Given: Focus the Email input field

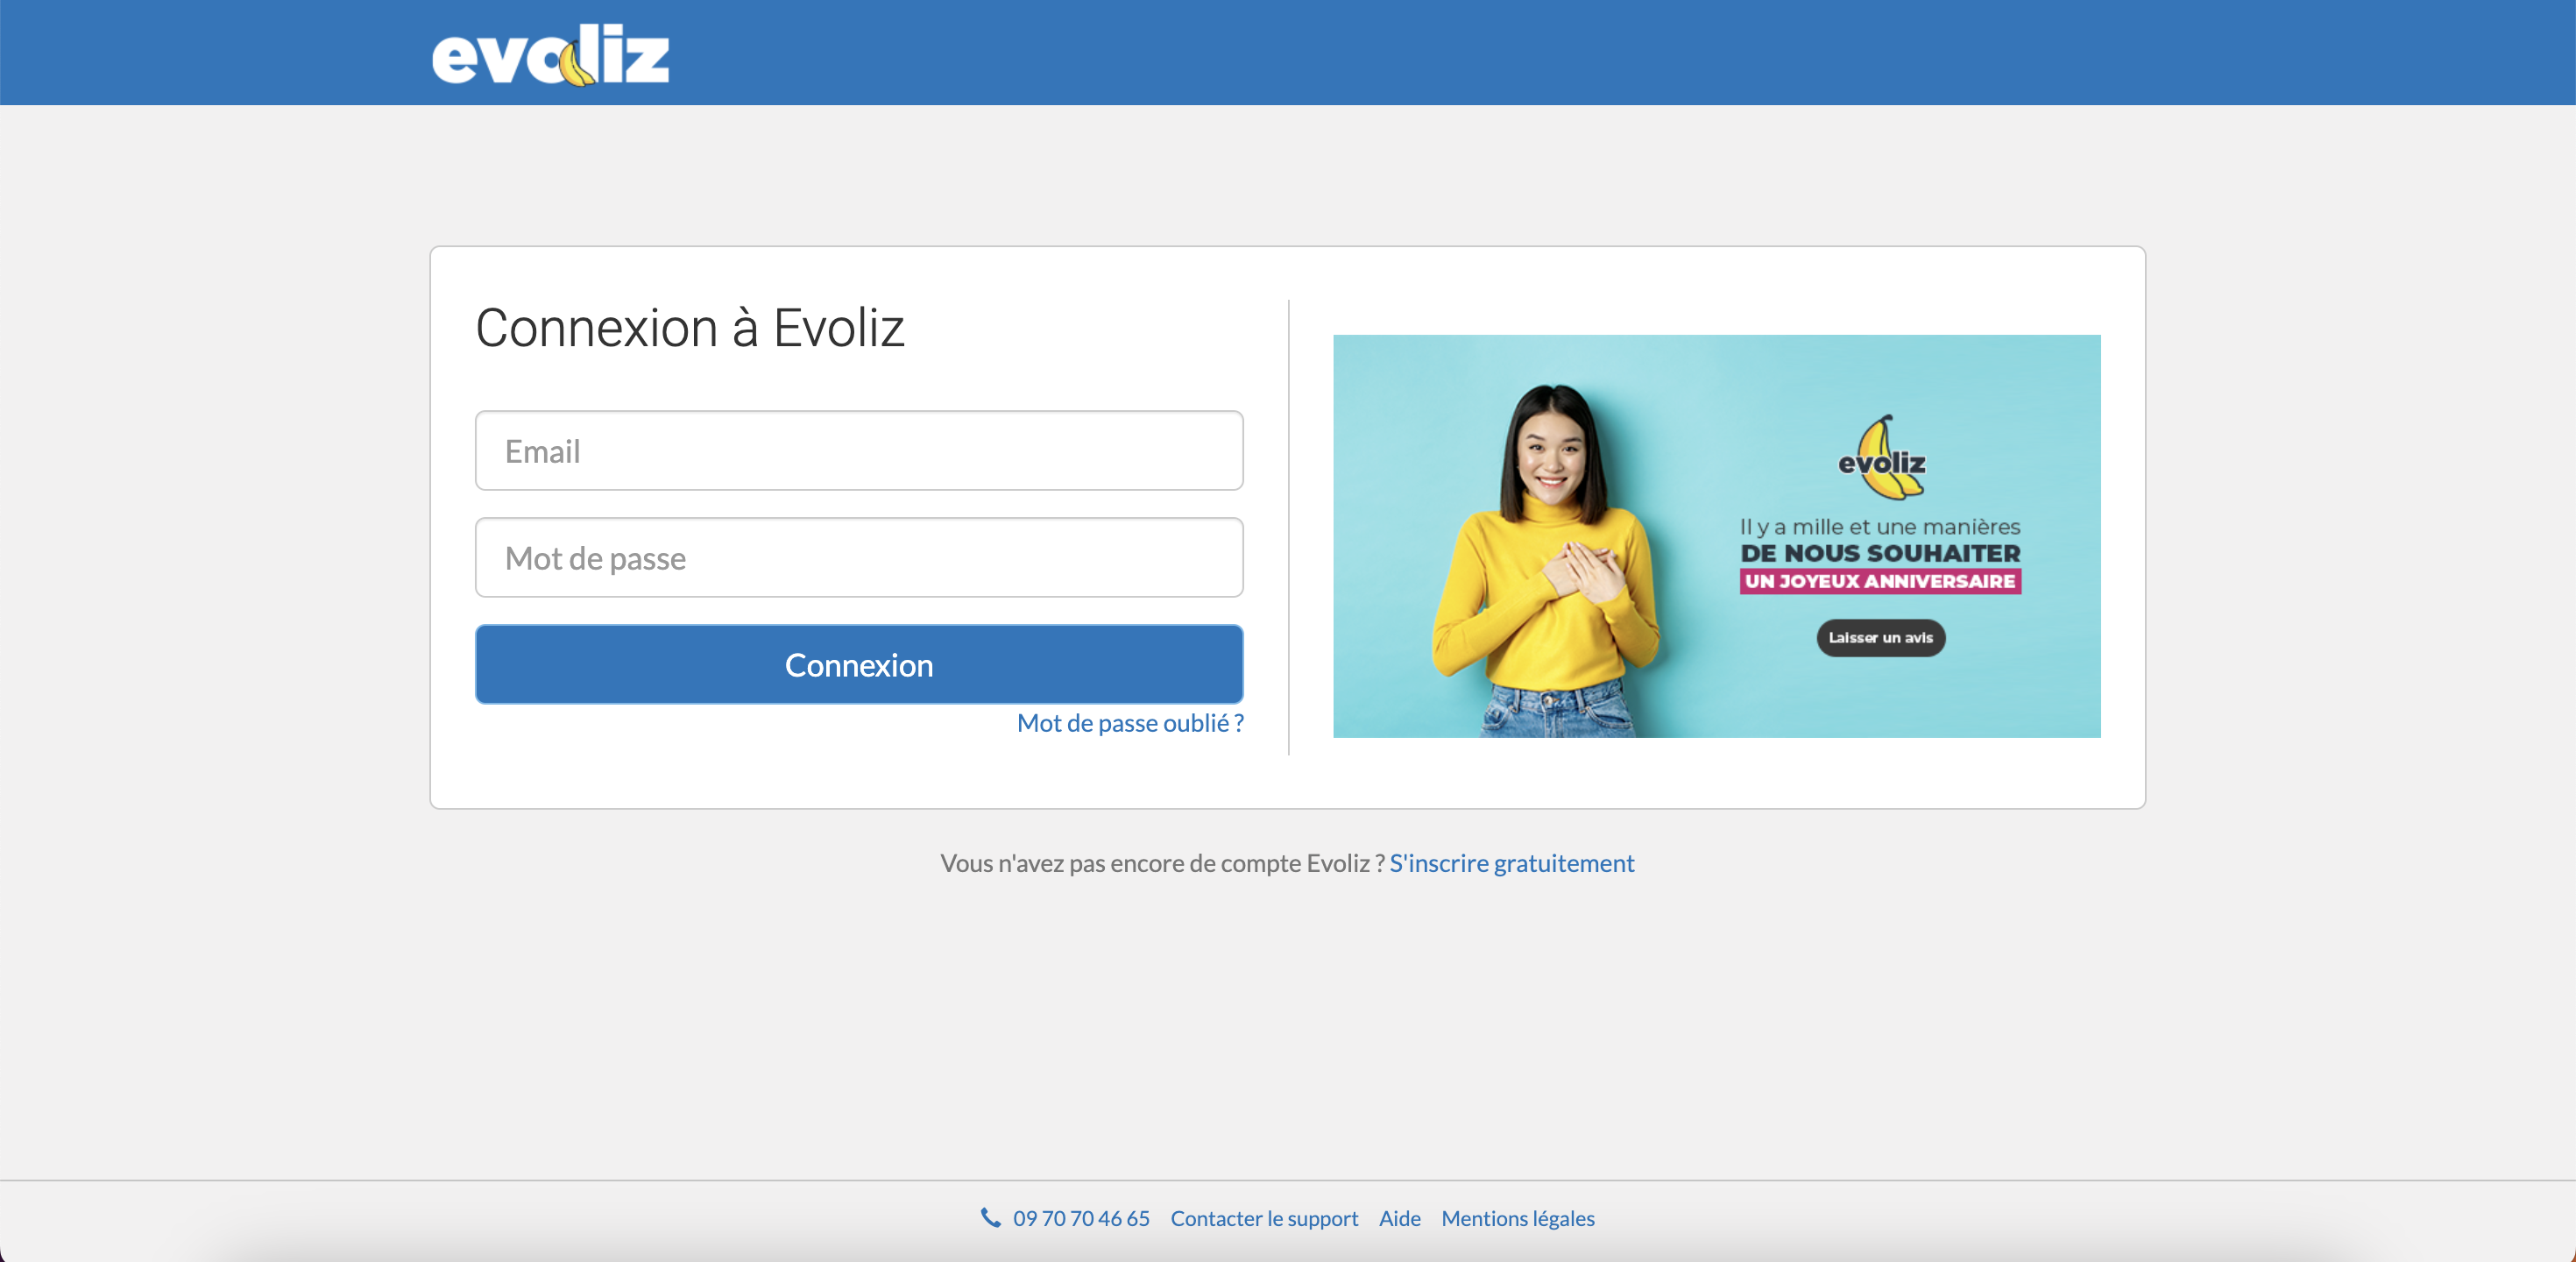Looking at the screenshot, I should (x=859, y=451).
